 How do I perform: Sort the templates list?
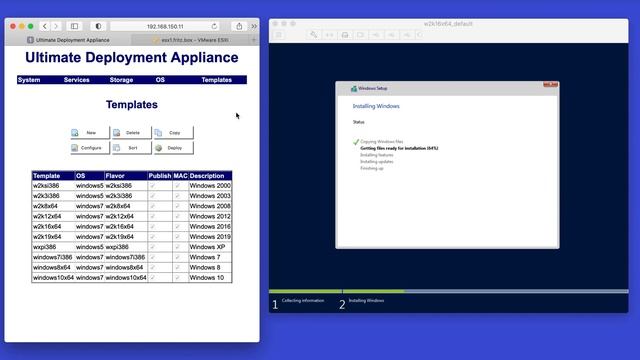pos(132,148)
